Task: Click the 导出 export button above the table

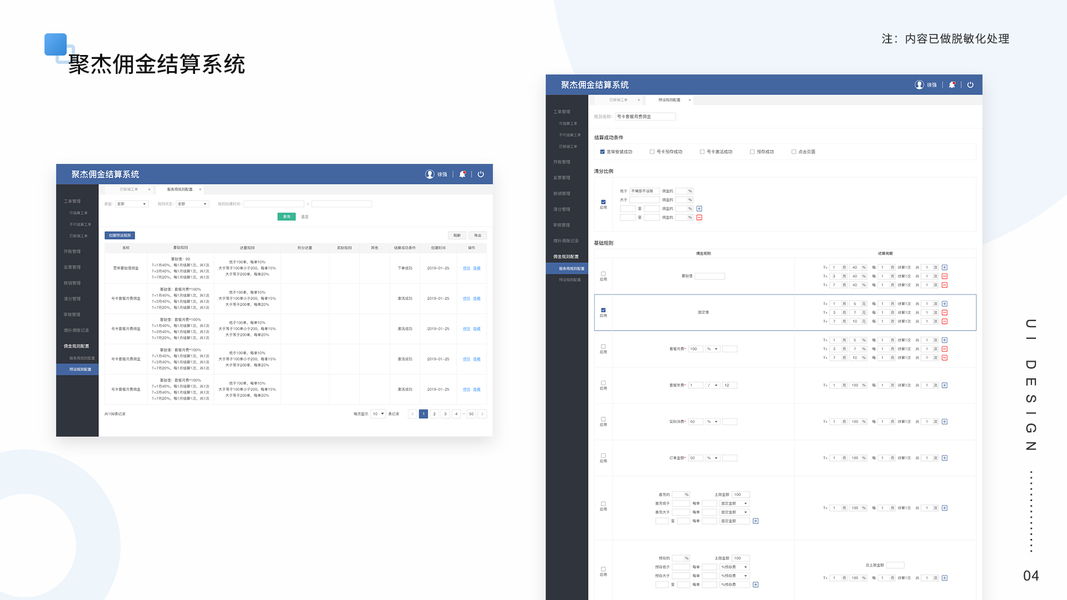Action: (x=478, y=235)
